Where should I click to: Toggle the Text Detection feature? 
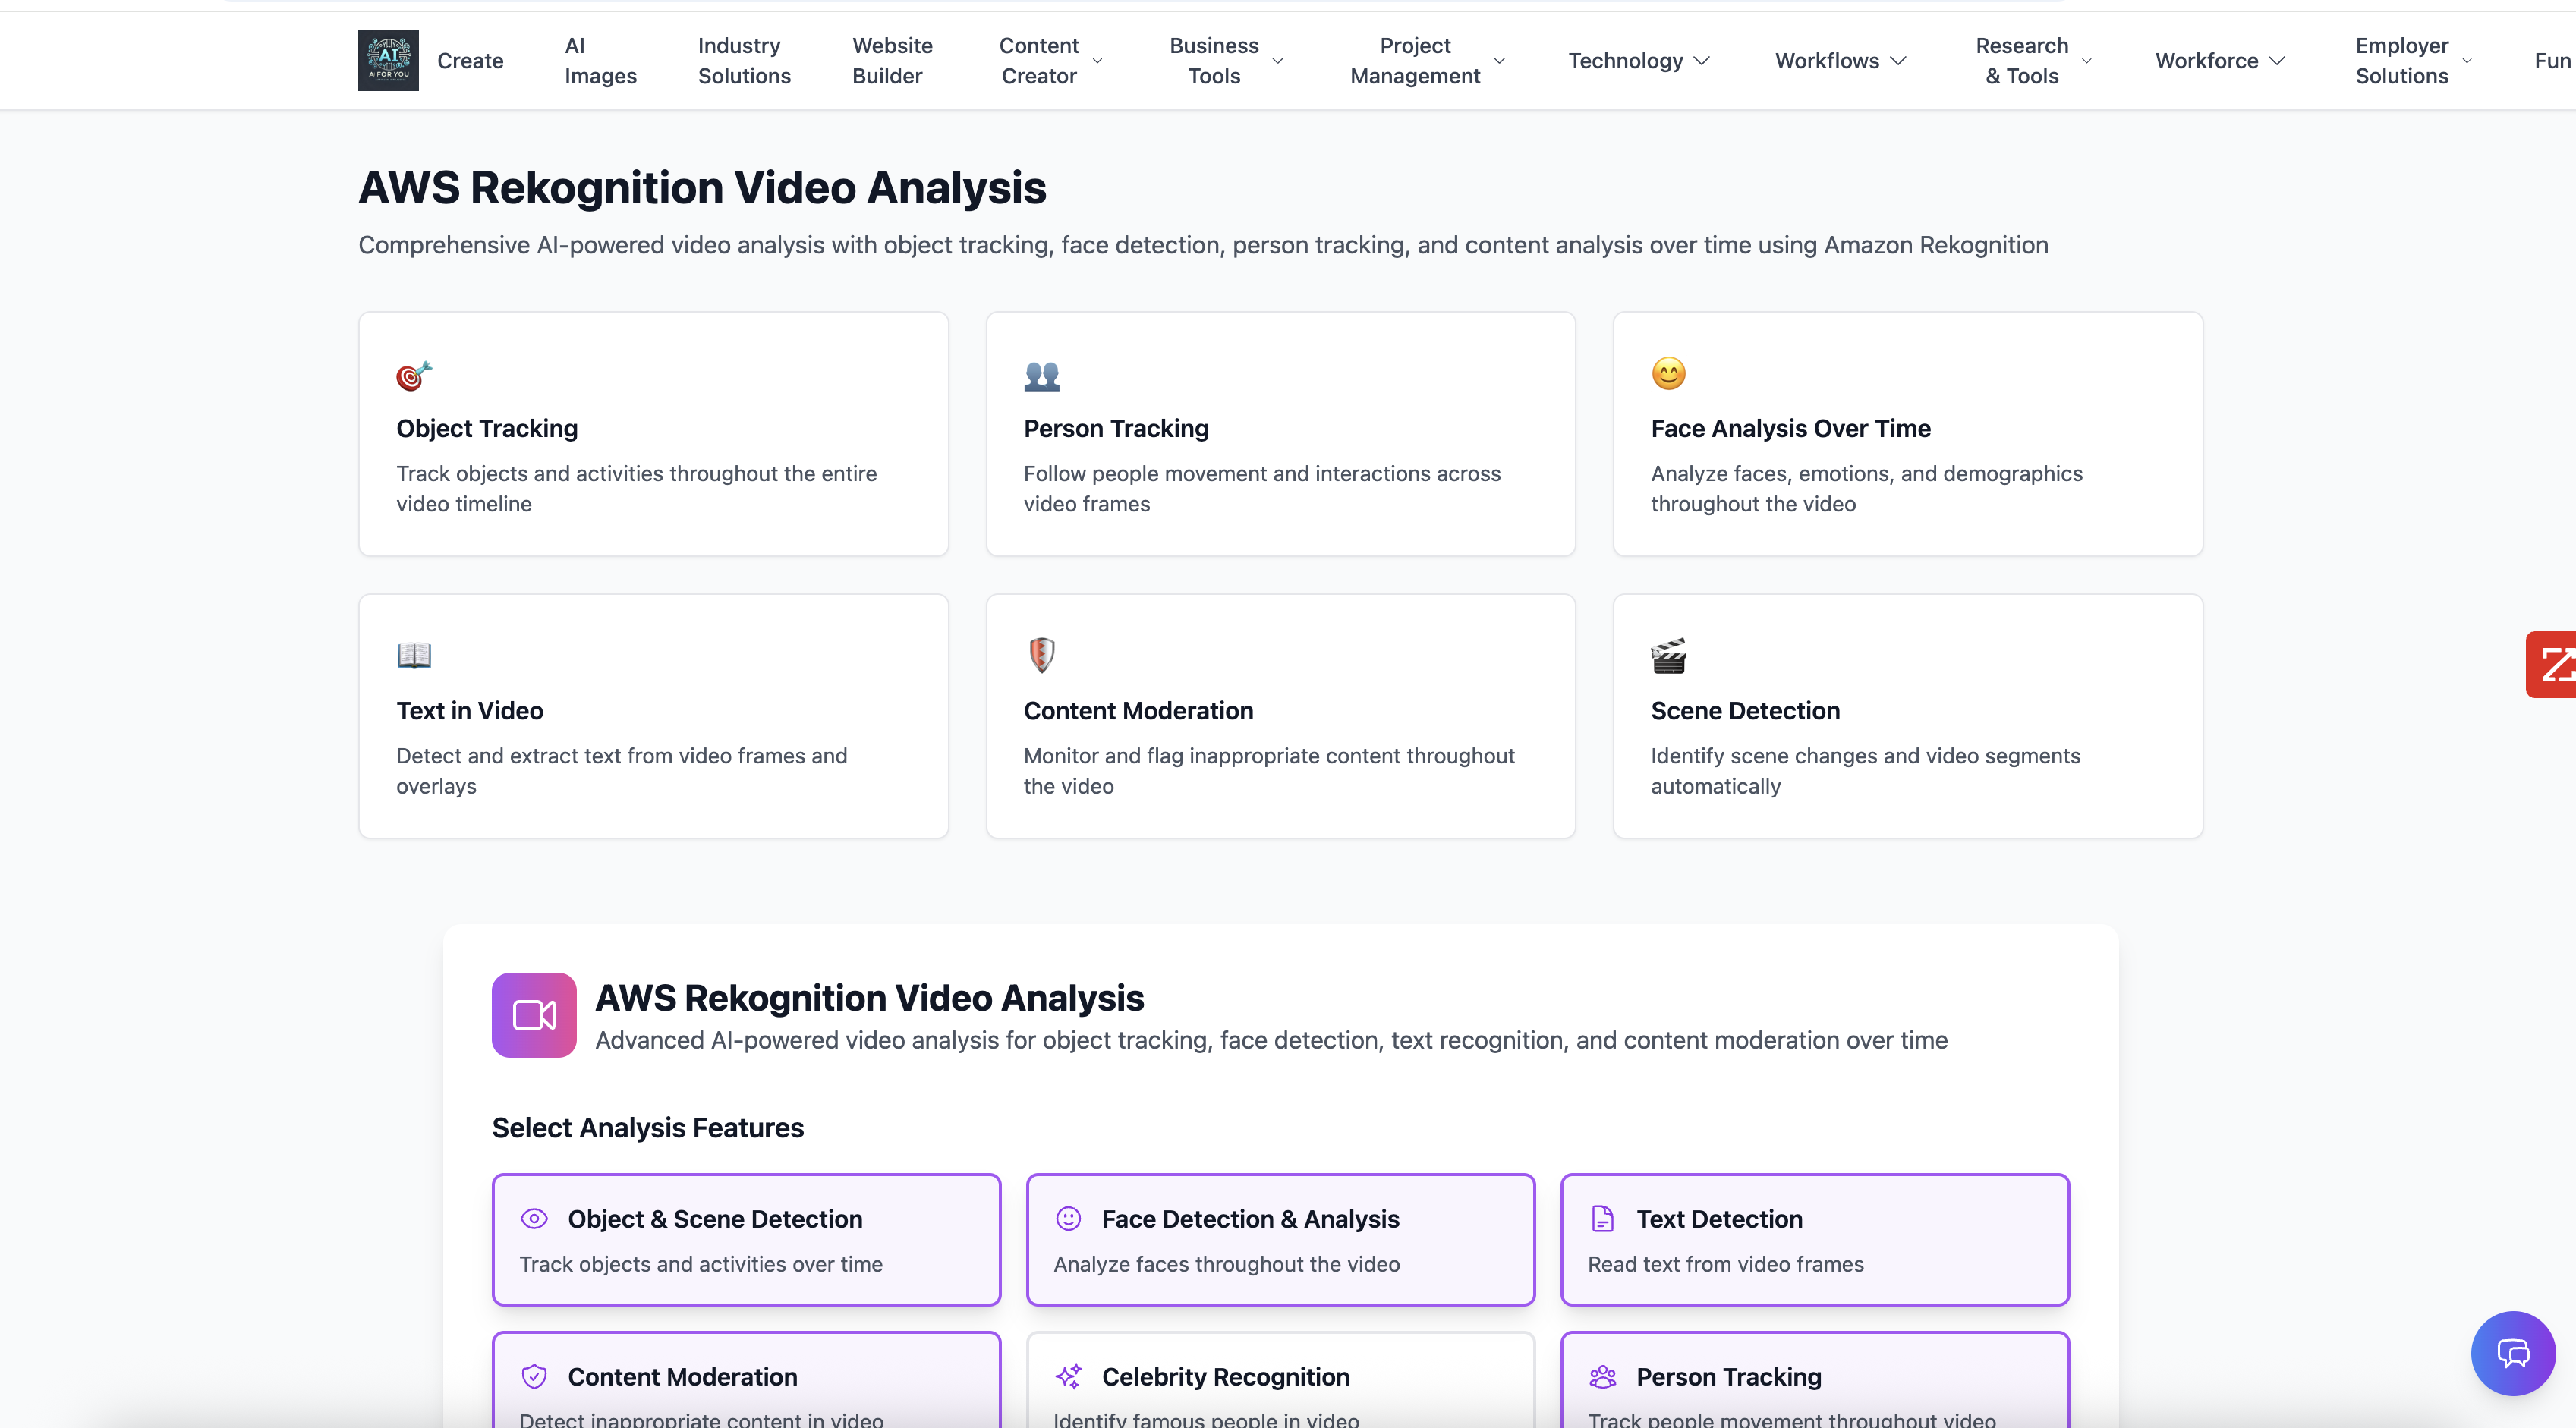point(1814,1239)
